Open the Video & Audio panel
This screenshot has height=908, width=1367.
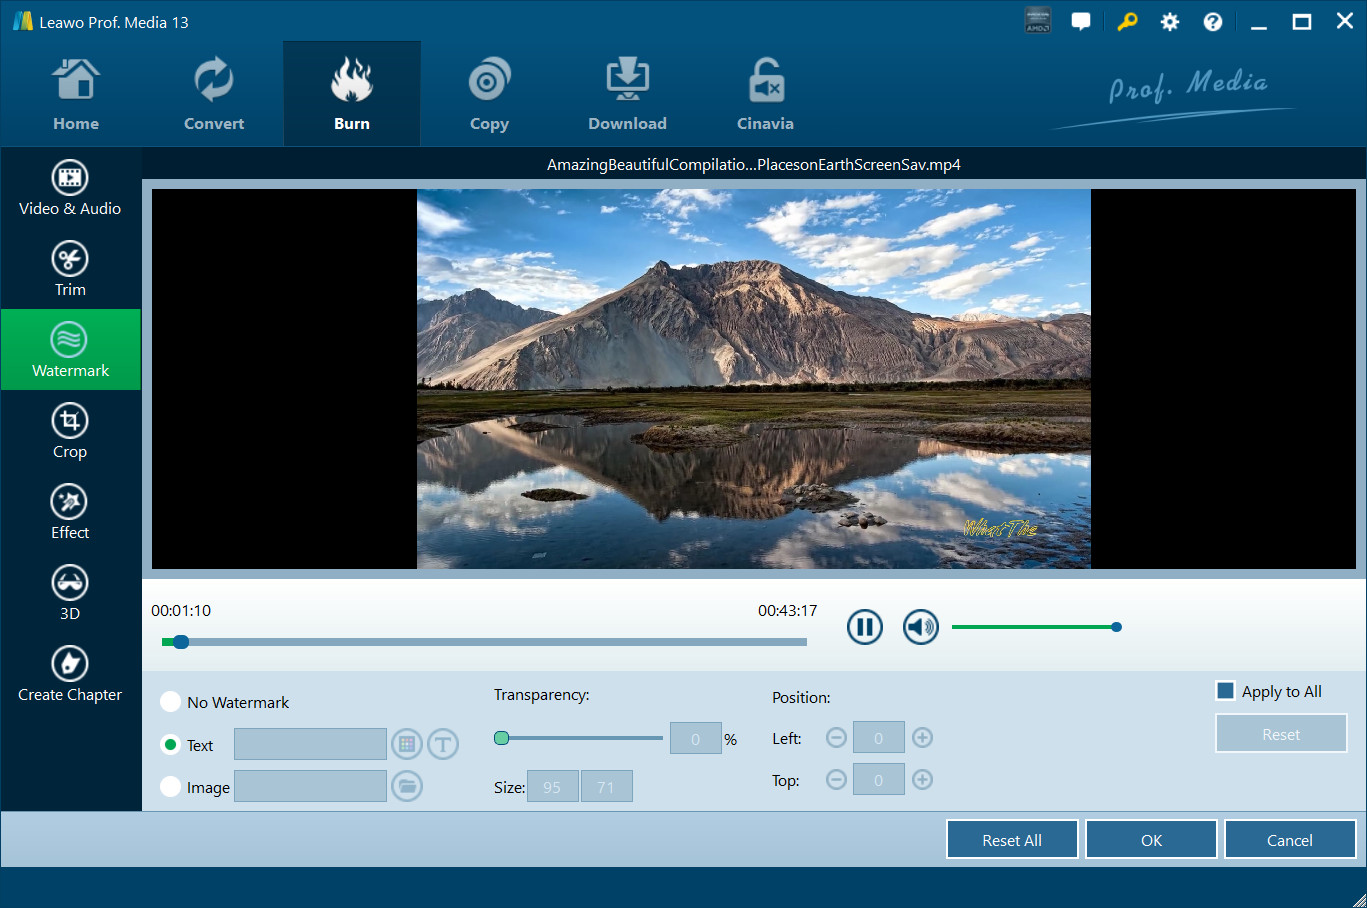pos(70,188)
